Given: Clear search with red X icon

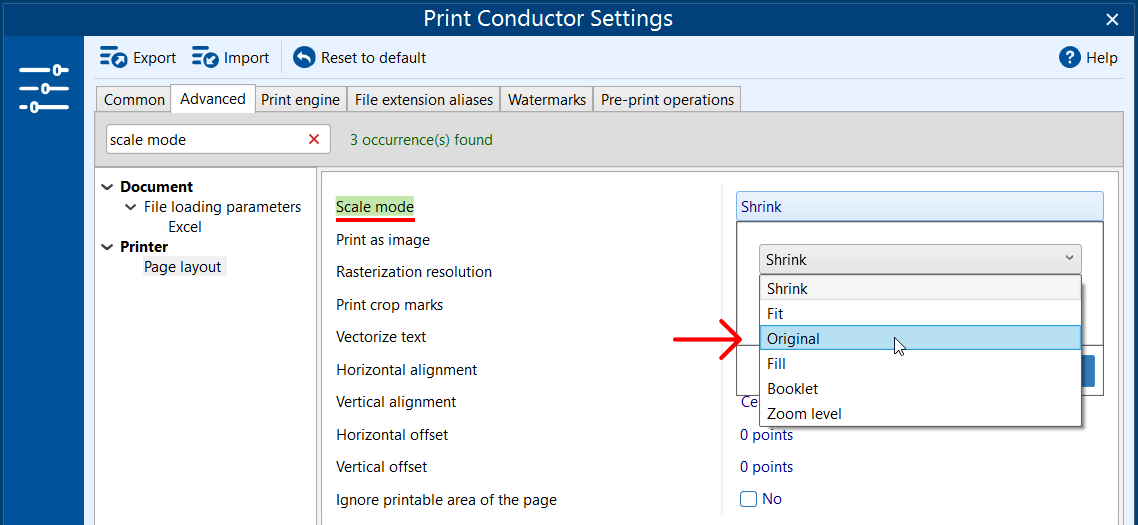Looking at the screenshot, I should point(314,140).
